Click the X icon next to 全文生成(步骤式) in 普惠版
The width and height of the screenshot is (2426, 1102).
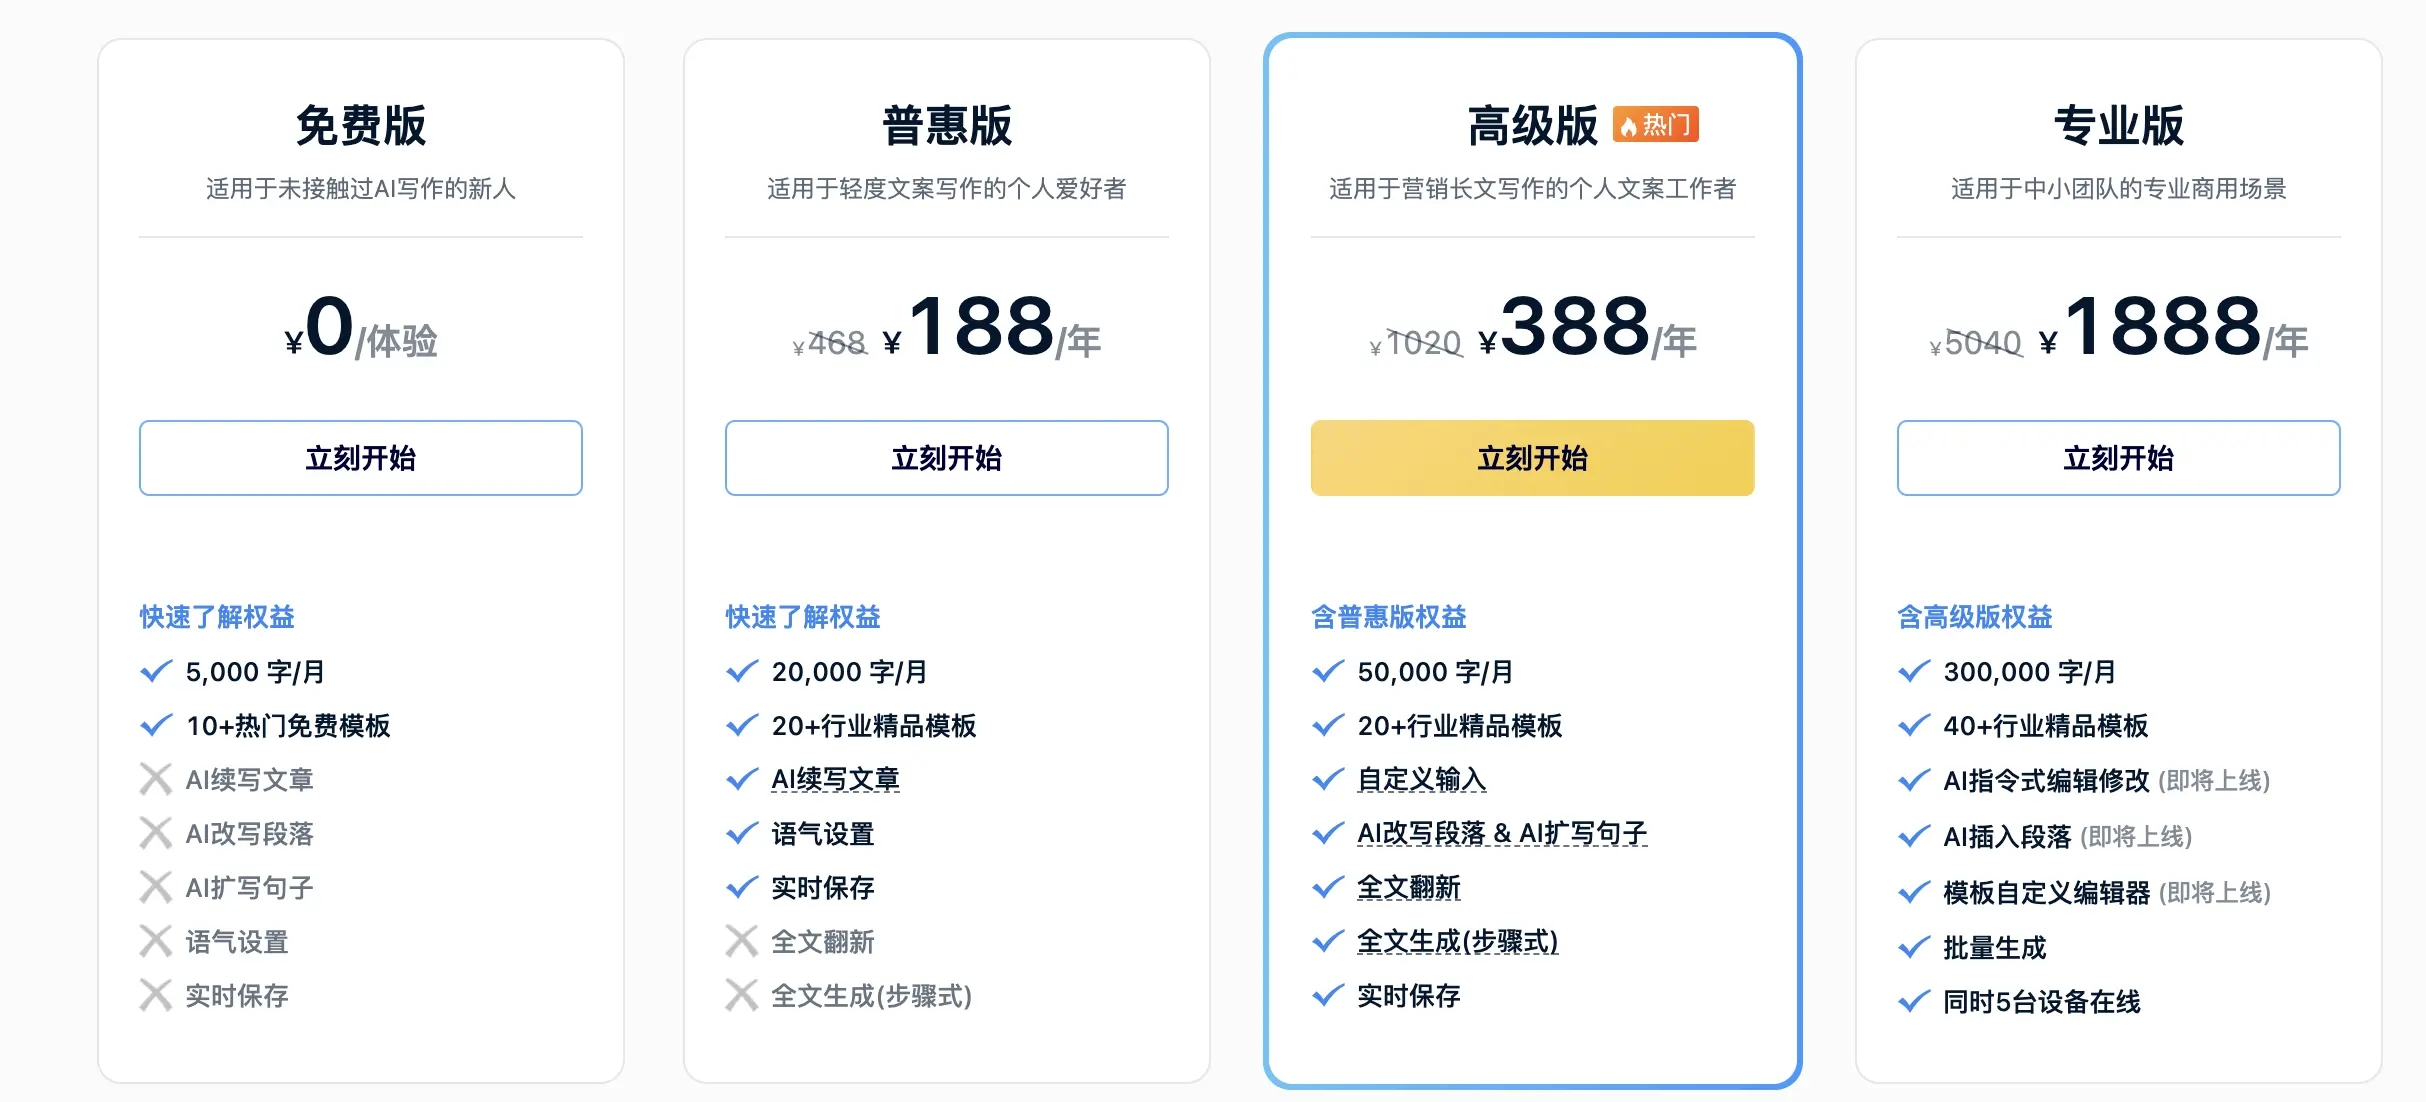pos(741,995)
